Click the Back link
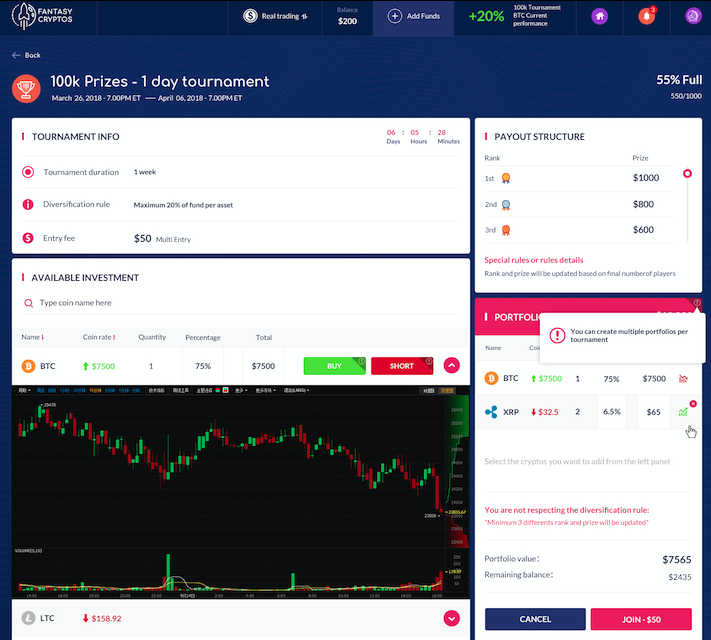711x640 pixels. coord(26,55)
